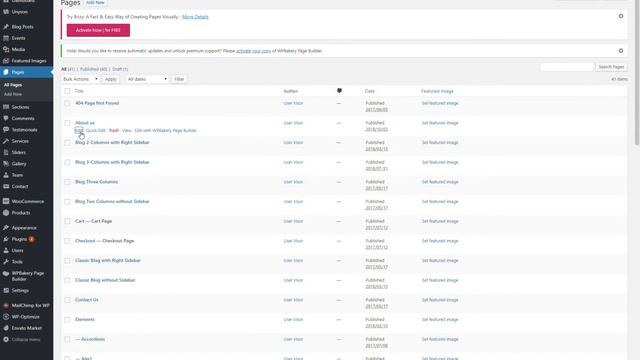The height and width of the screenshot is (360, 640).
Task: Dismiss the WPBakery activation notice close icon
Action: coord(621,51)
